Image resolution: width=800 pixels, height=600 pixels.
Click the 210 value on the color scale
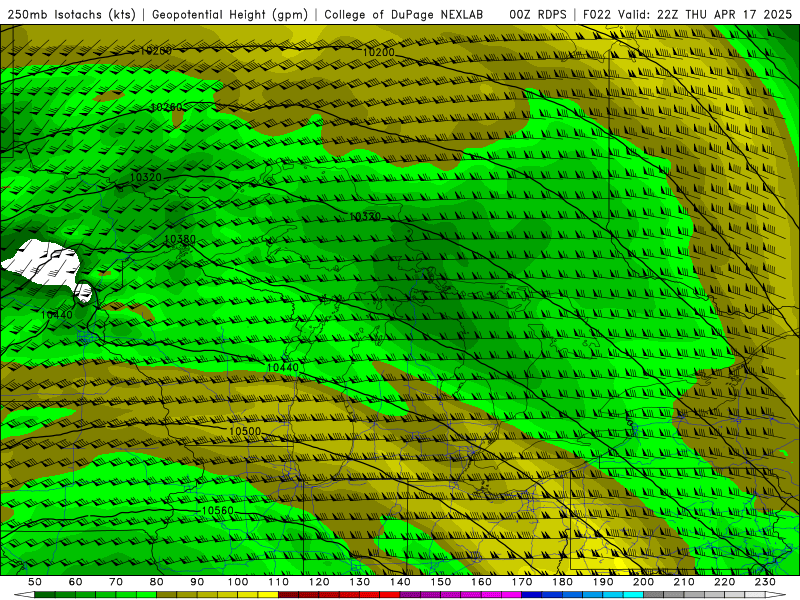pos(684,582)
